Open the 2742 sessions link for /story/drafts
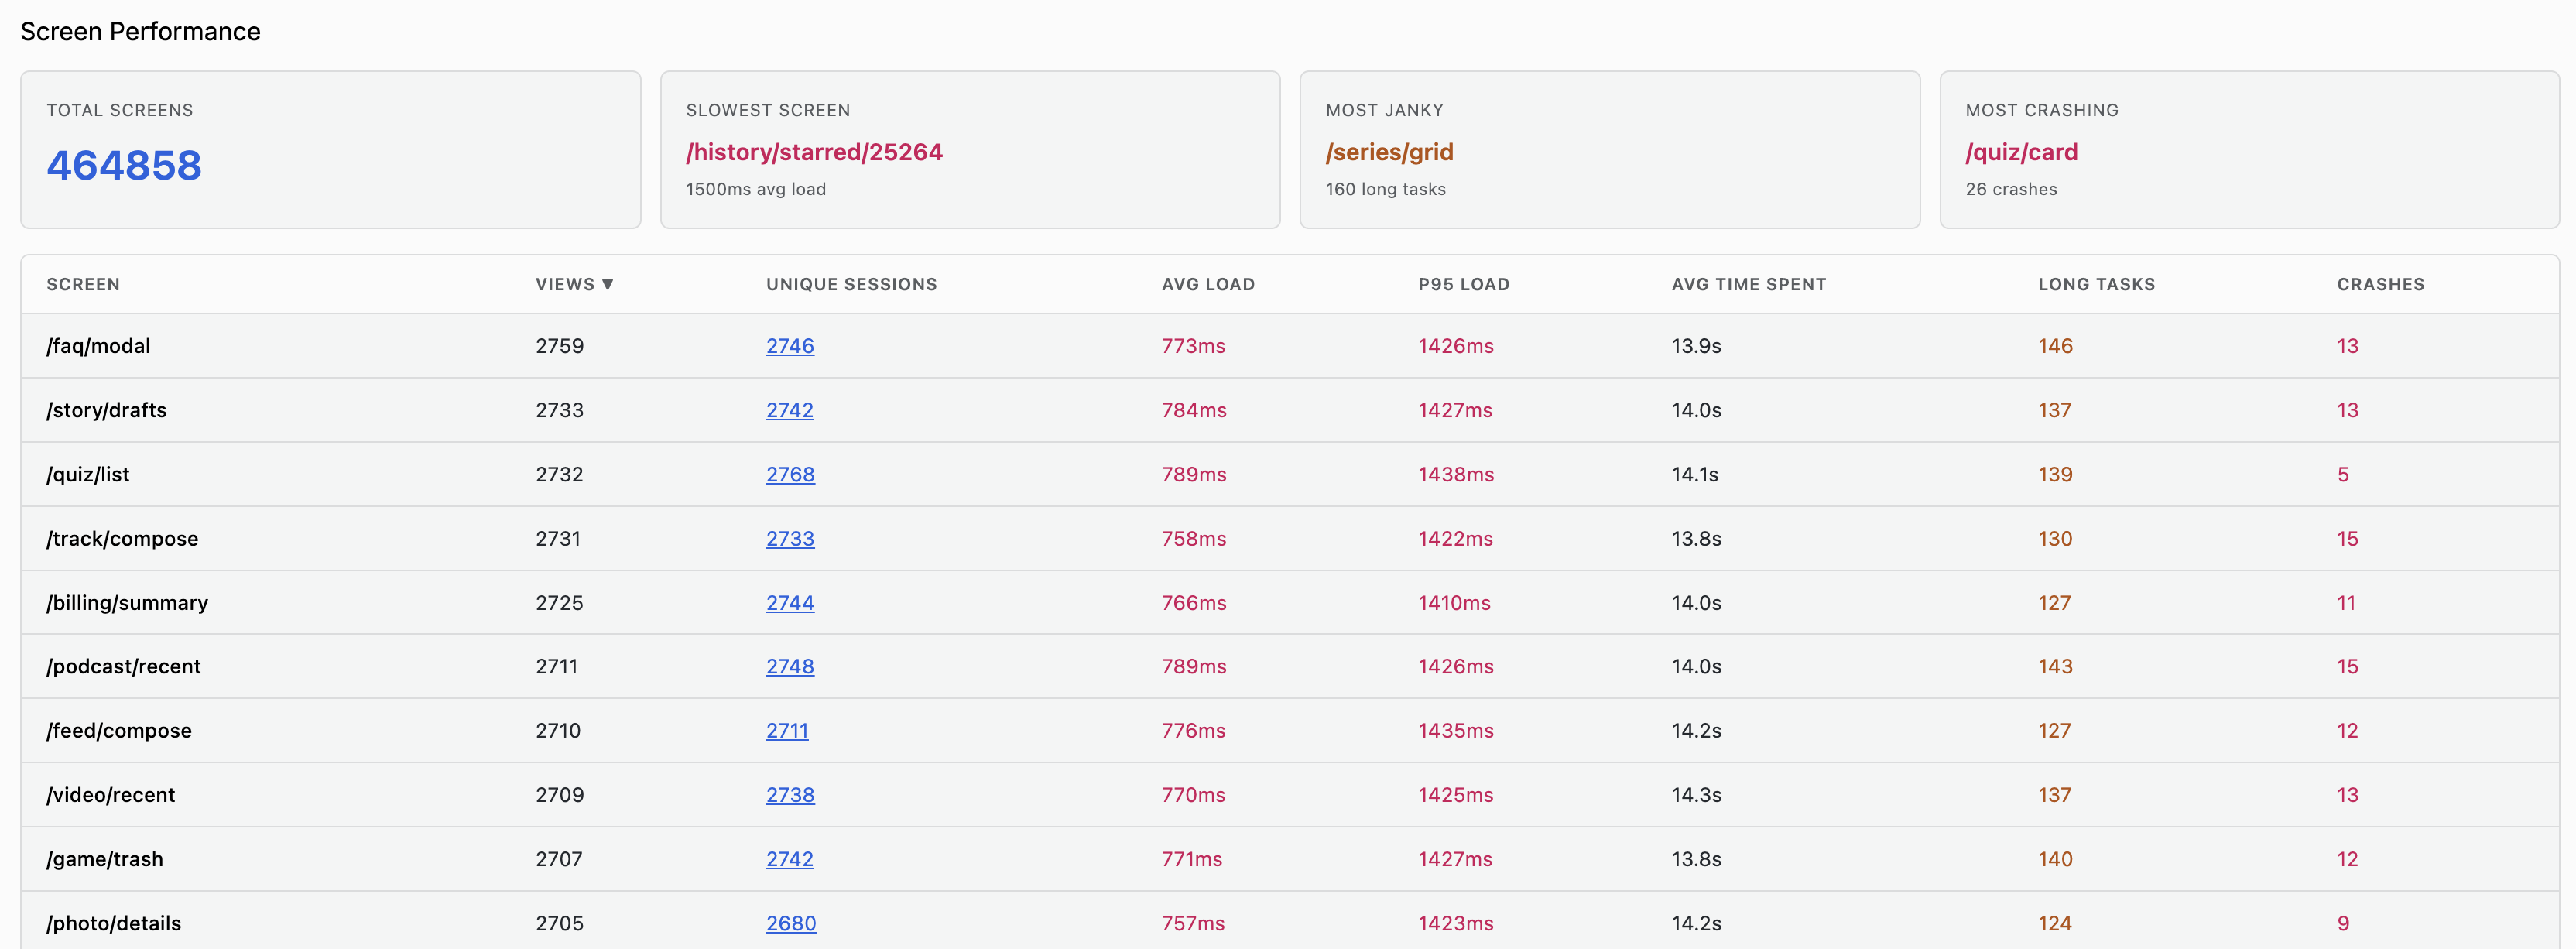Viewport: 2576px width, 949px height. 790,410
